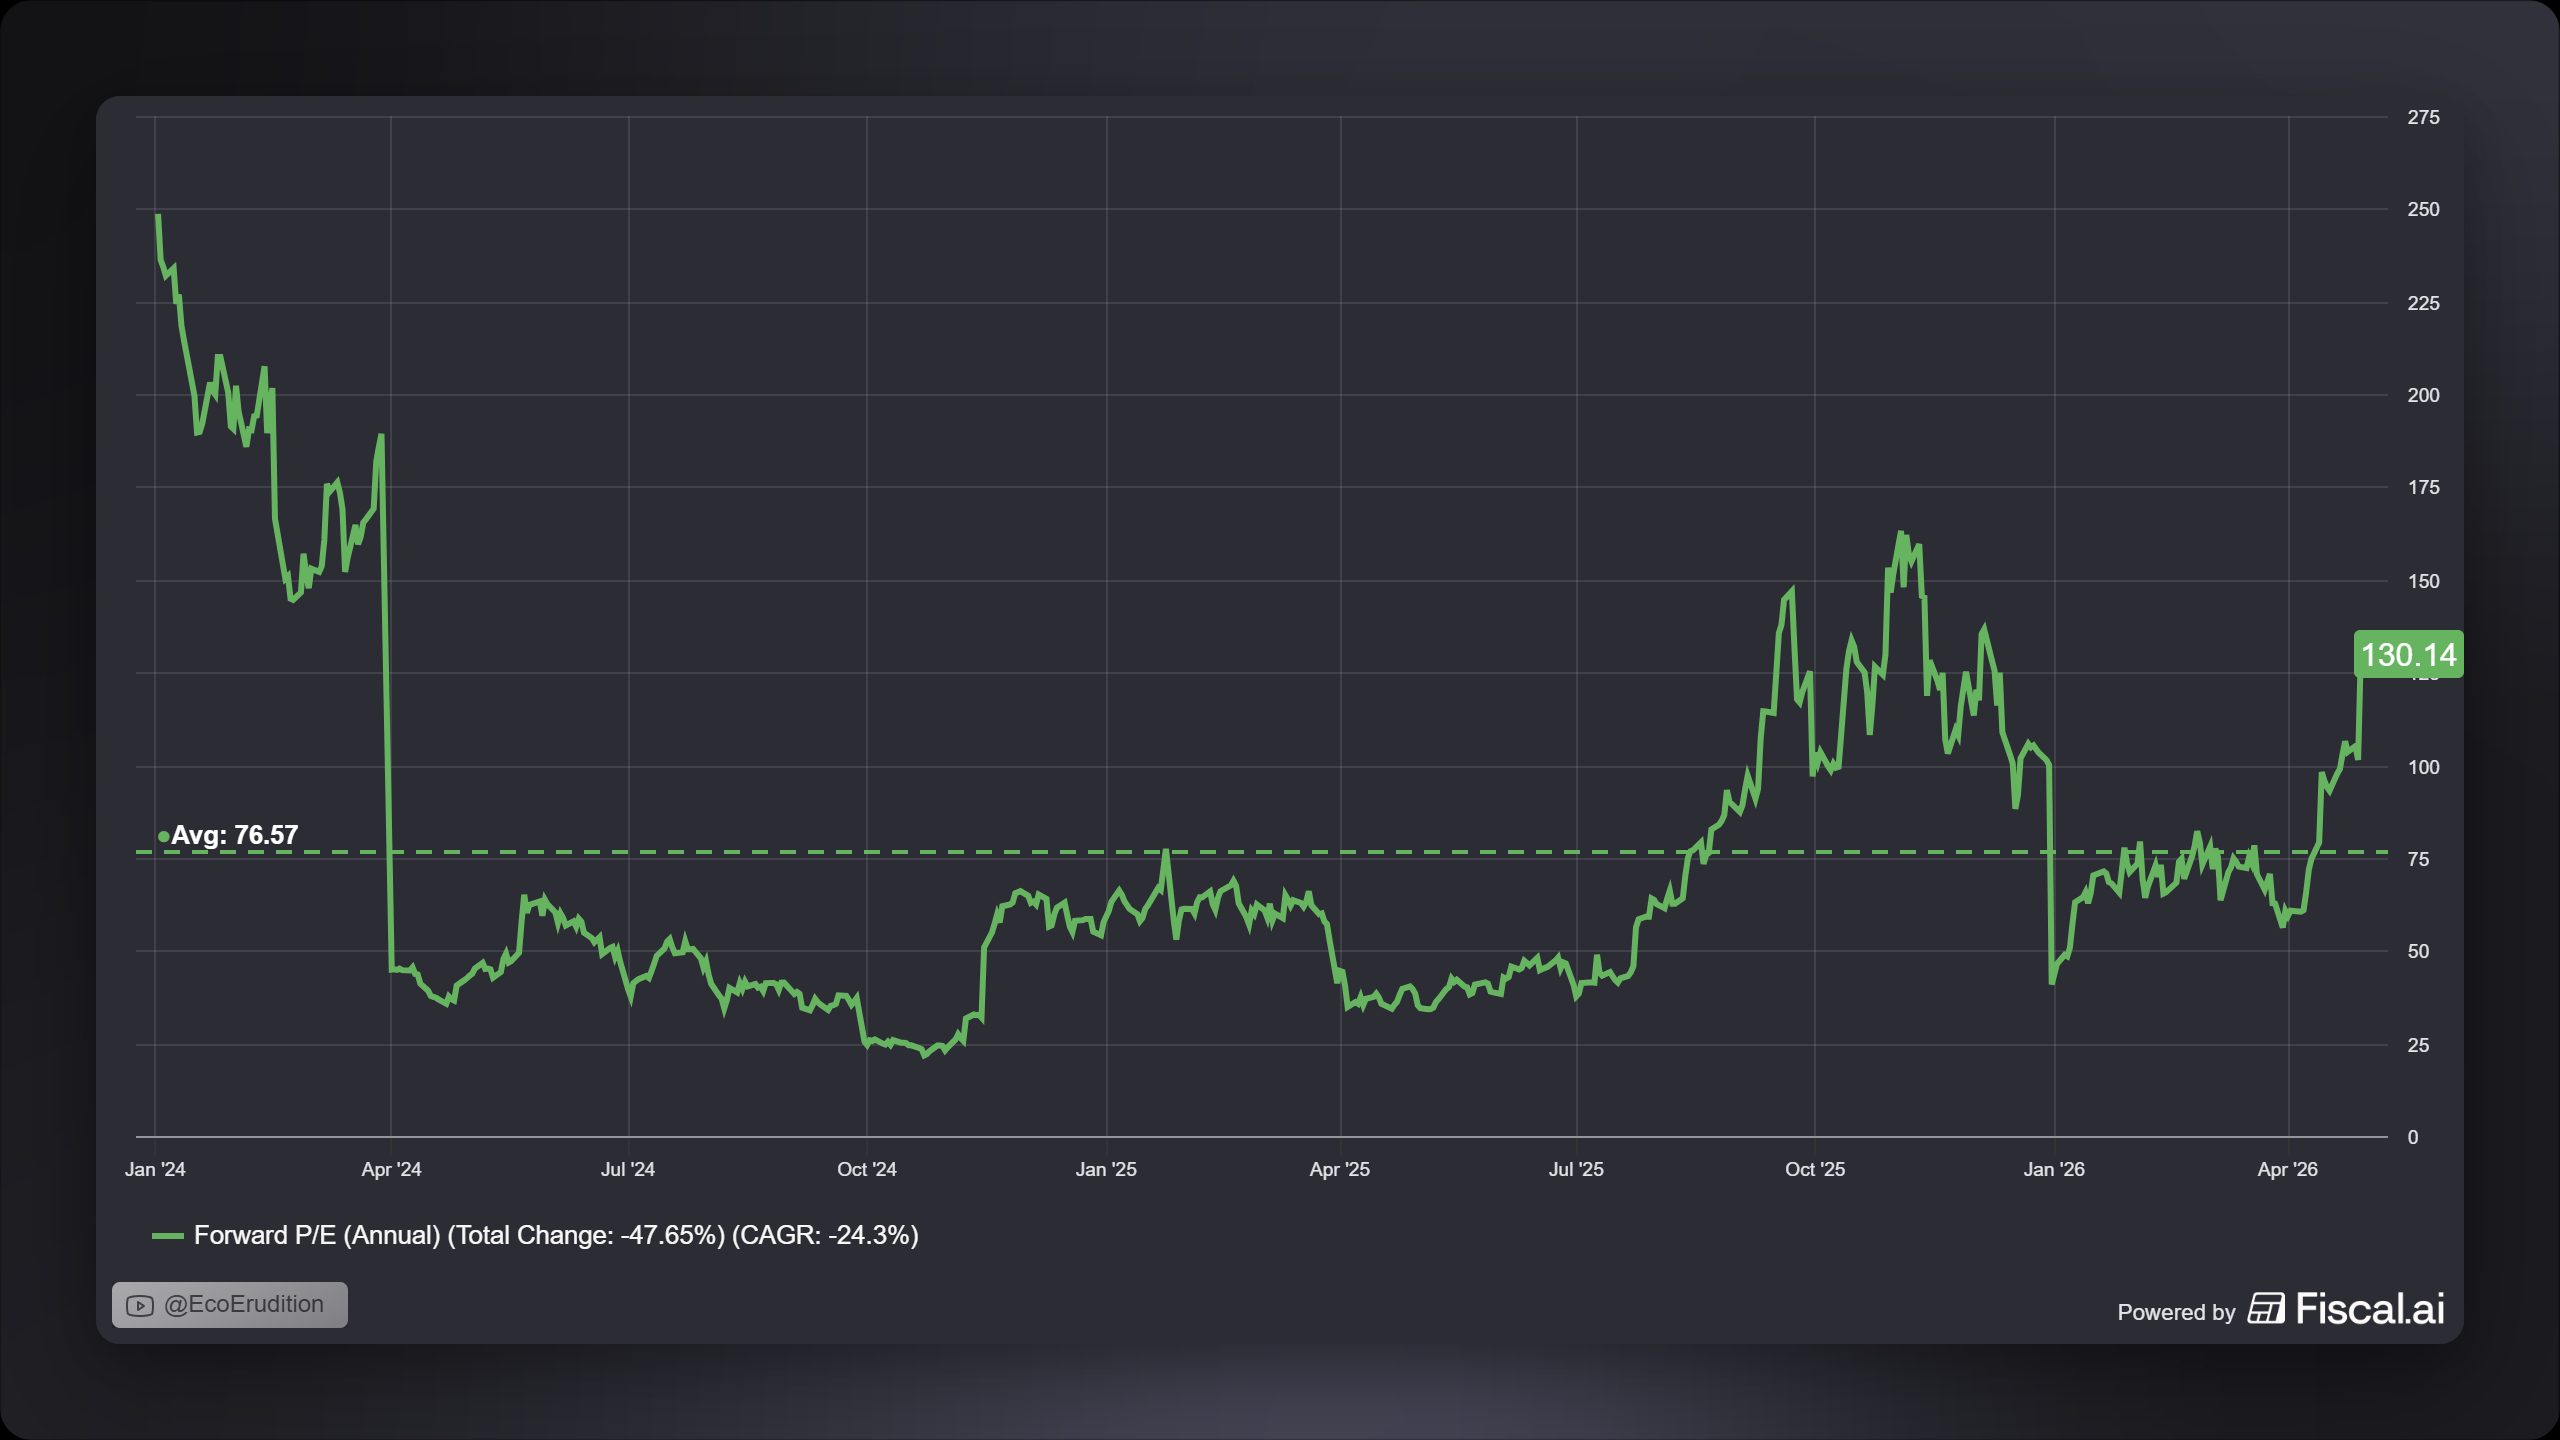Image resolution: width=2560 pixels, height=1440 pixels.
Task: Select the "Apr '24" x-axis label
Action: point(391,1169)
